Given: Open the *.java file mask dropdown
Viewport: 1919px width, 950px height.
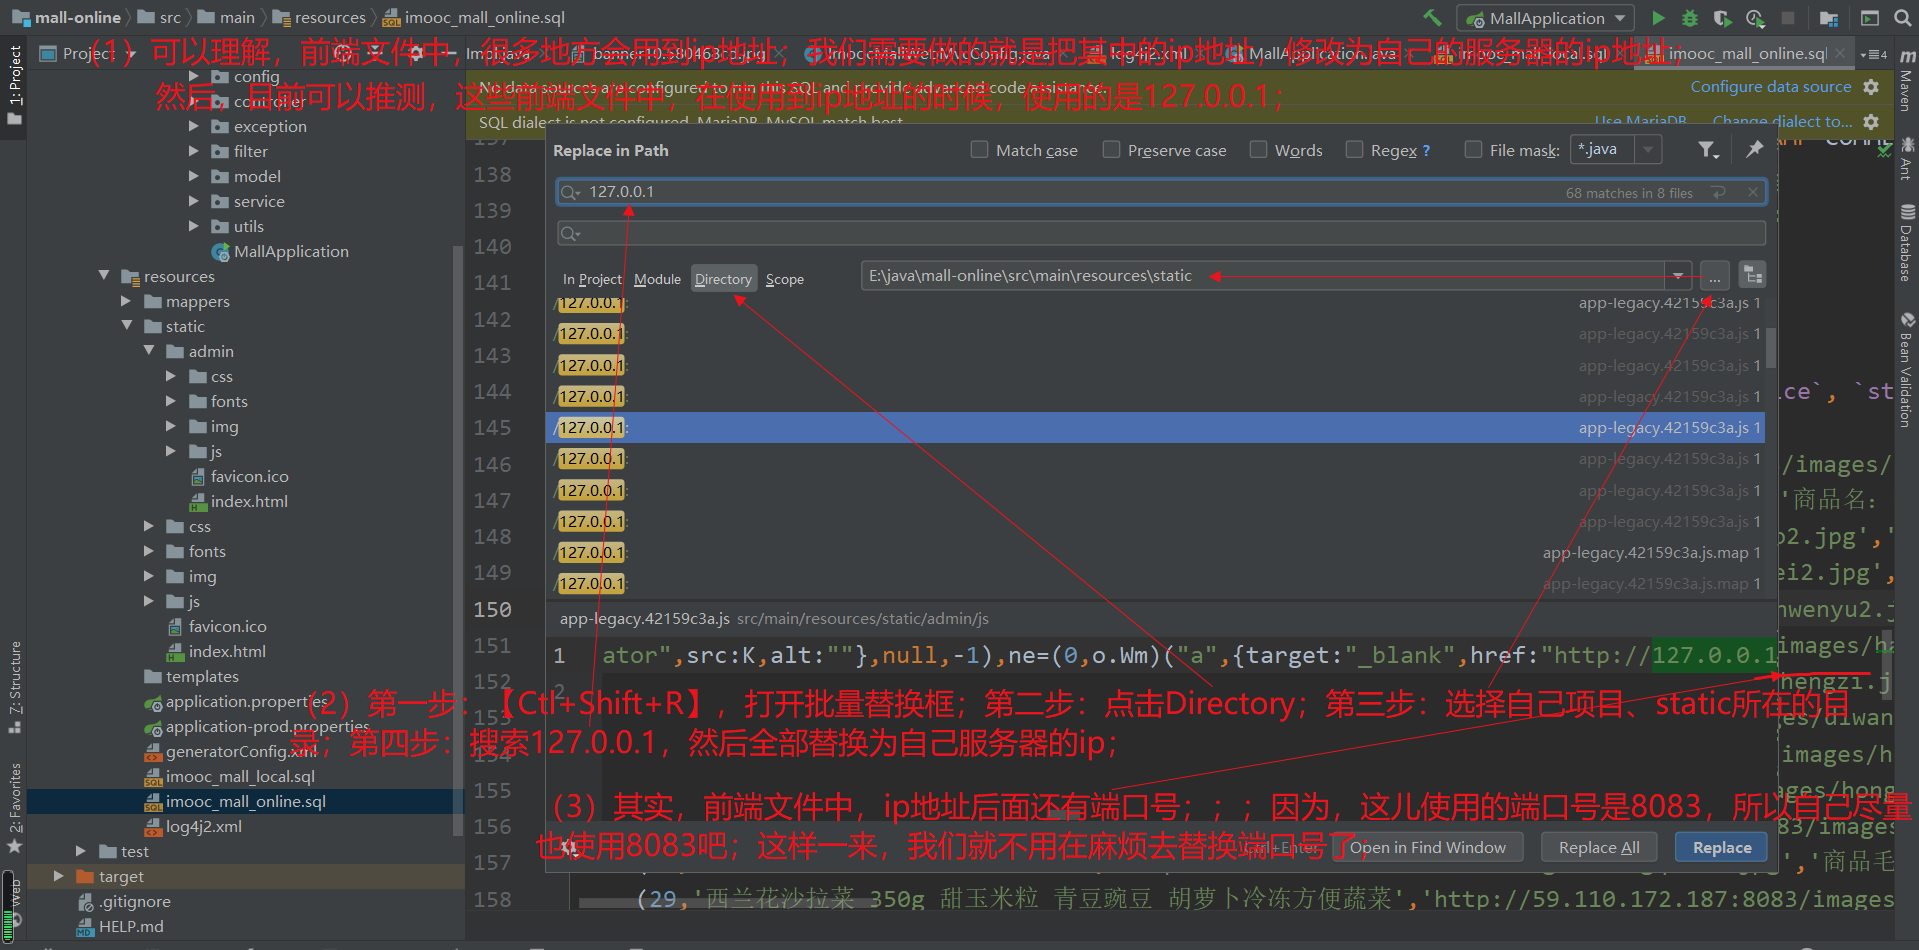Looking at the screenshot, I should (1648, 150).
